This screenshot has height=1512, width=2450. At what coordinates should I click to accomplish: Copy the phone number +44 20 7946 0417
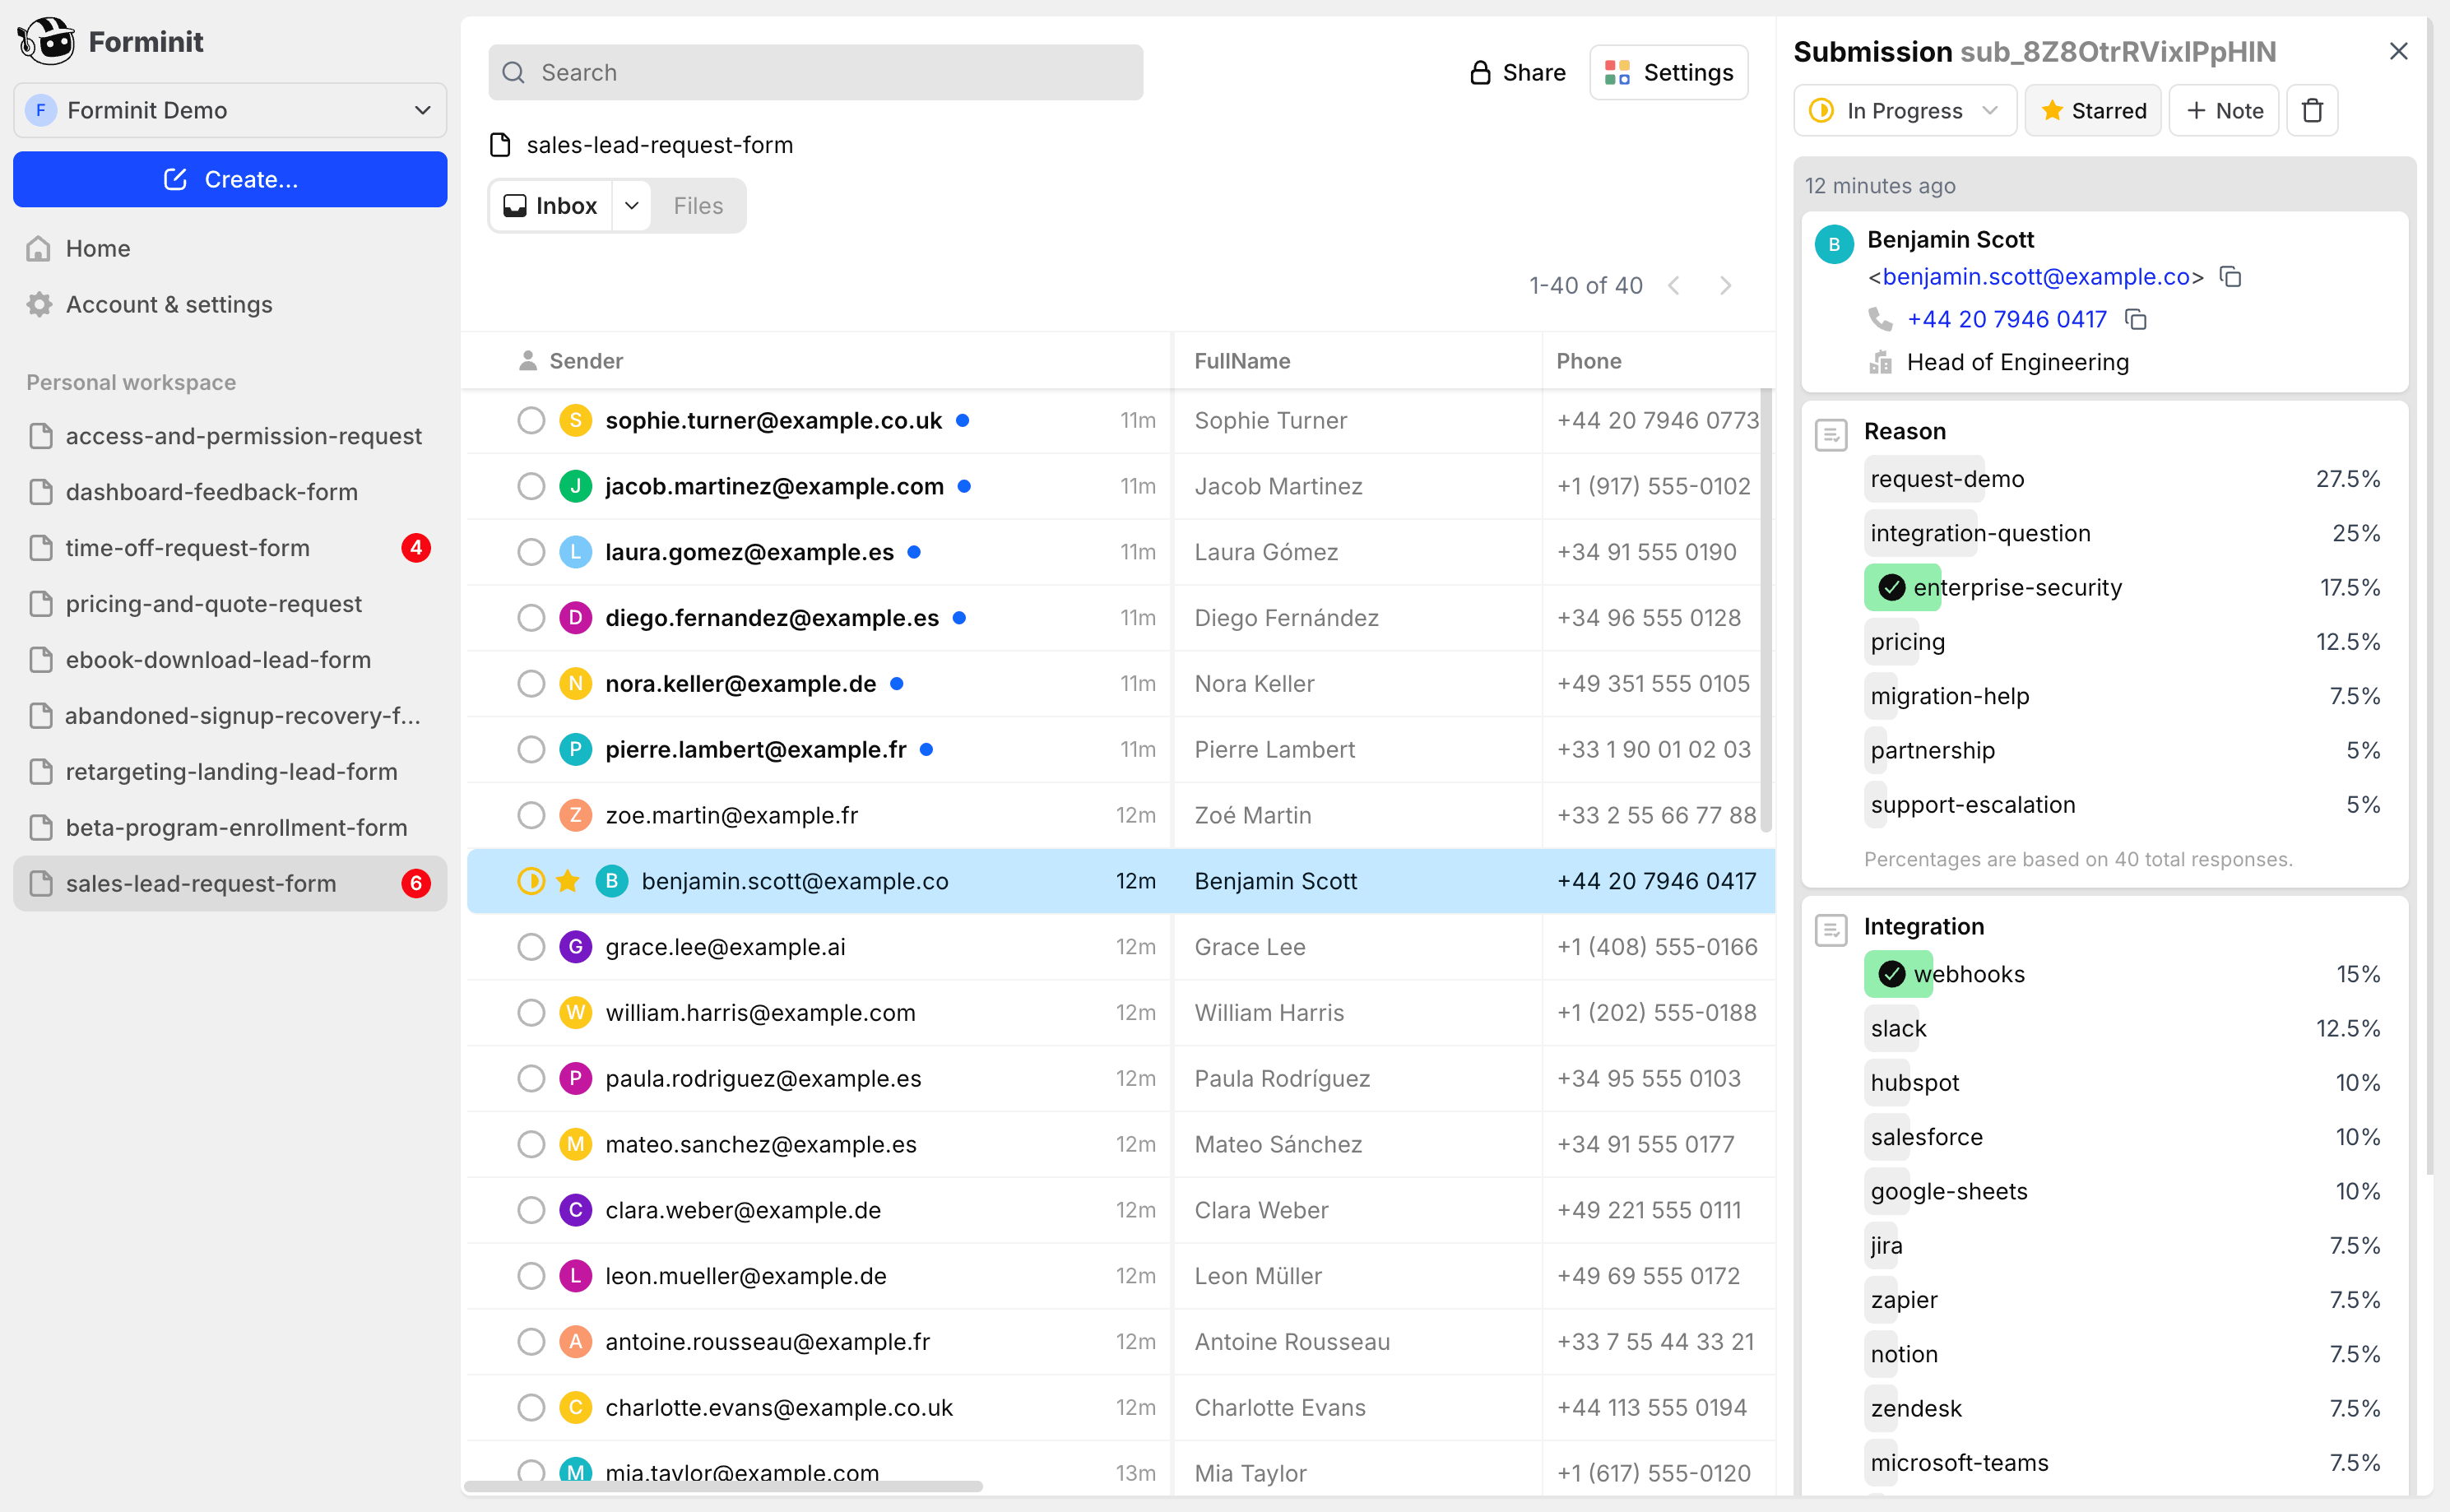click(2135, 320)
